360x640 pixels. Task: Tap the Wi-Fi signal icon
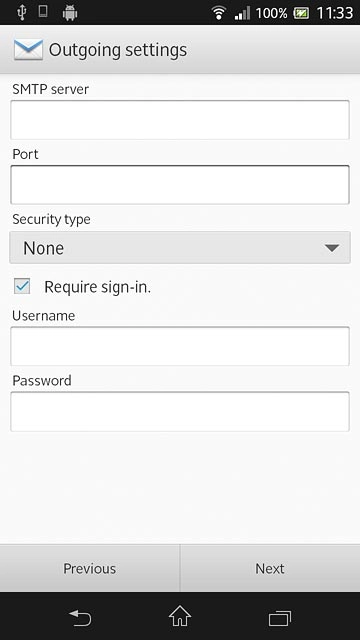219,13
